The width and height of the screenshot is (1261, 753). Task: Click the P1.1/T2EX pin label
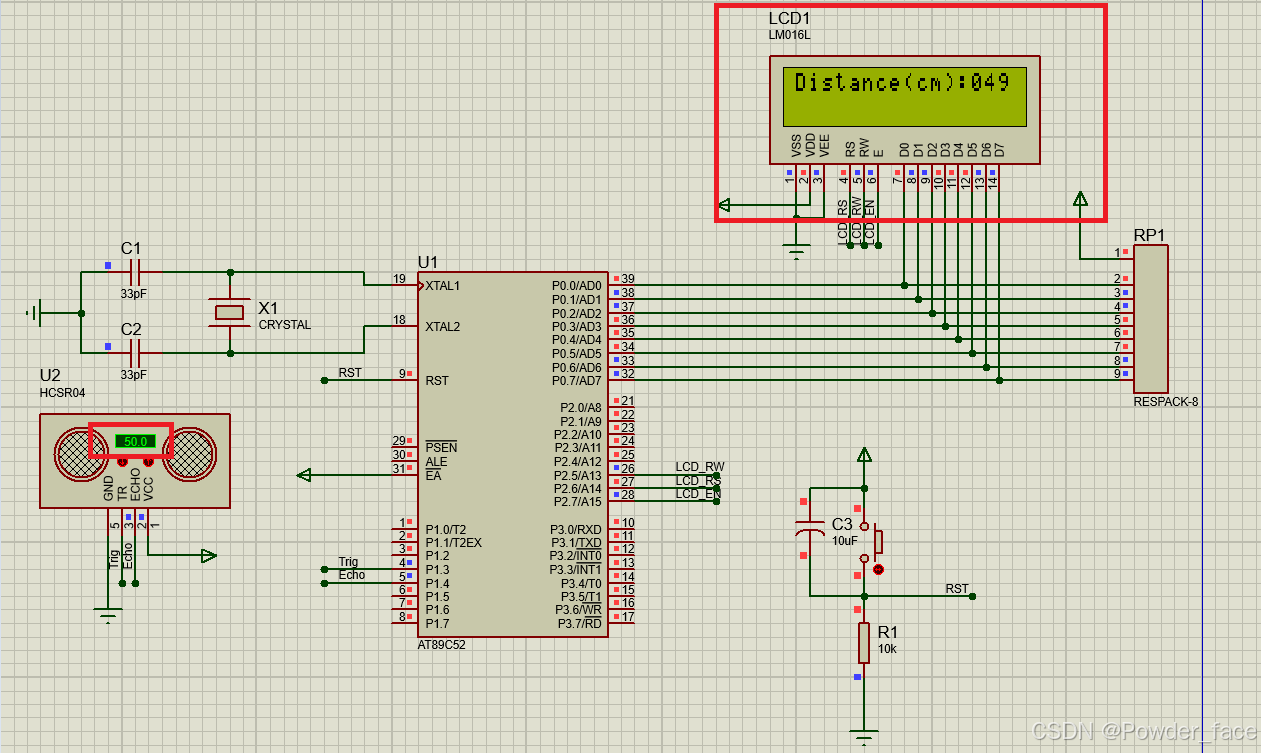coord(453,543)
